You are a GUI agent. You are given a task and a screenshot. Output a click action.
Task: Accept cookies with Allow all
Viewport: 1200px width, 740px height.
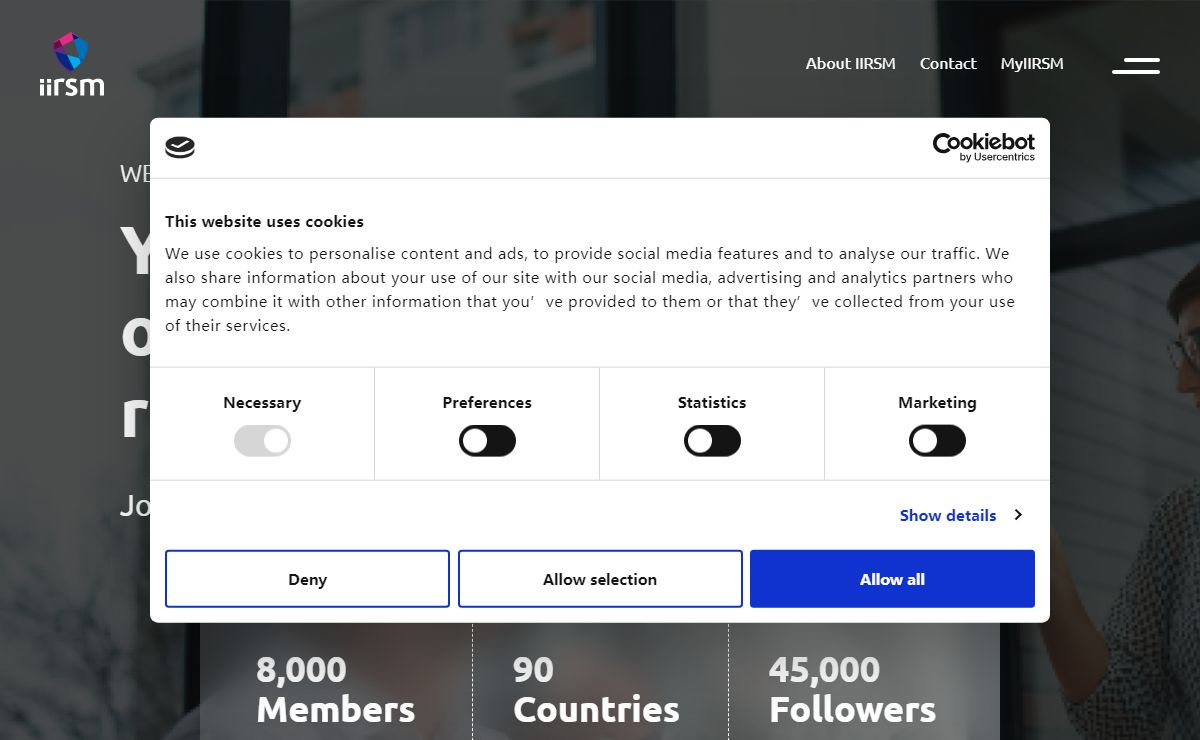pyautogui.click(x=892, y=579)
